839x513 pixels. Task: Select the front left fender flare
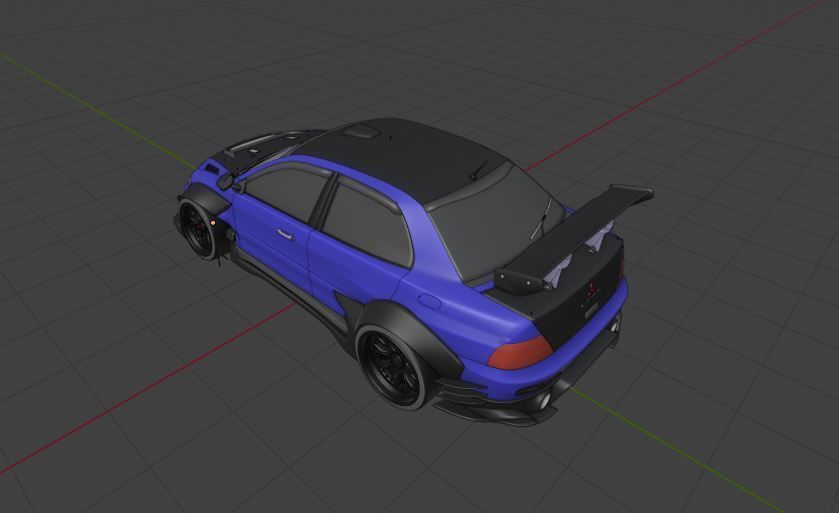coord(208,197)
